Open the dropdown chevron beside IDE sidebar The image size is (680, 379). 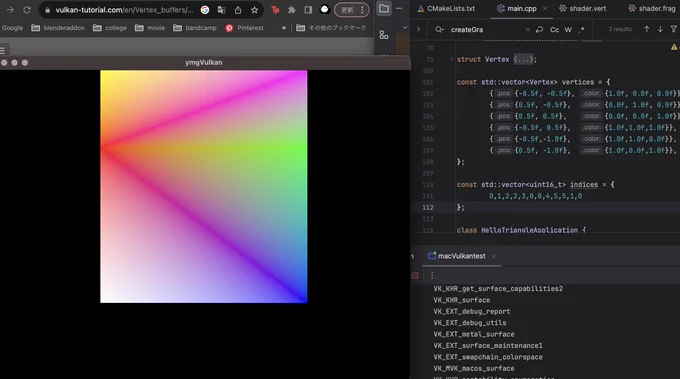405,28
